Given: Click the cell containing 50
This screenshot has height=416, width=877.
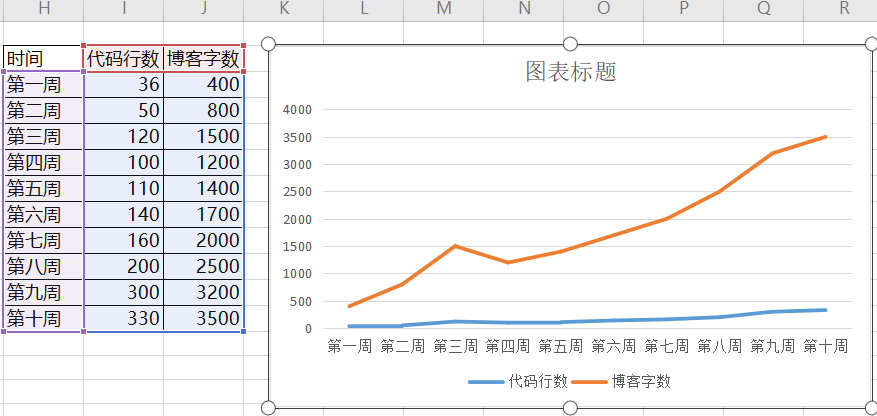Looking at the screenshot, I should [x=124, y=111].
